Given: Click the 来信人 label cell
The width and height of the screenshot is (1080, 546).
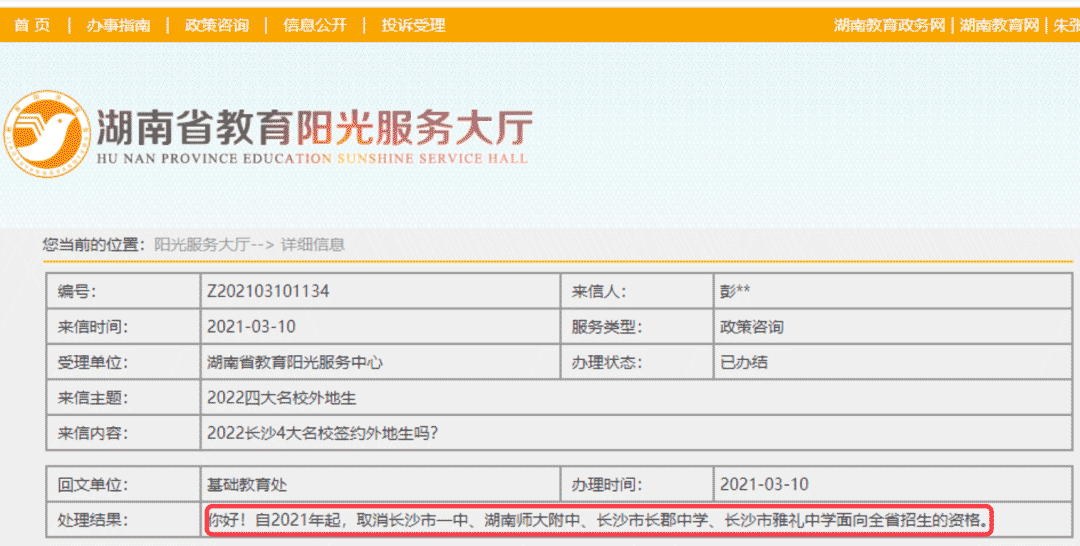Looking at the screenshot, I should [x=637, y=291].
